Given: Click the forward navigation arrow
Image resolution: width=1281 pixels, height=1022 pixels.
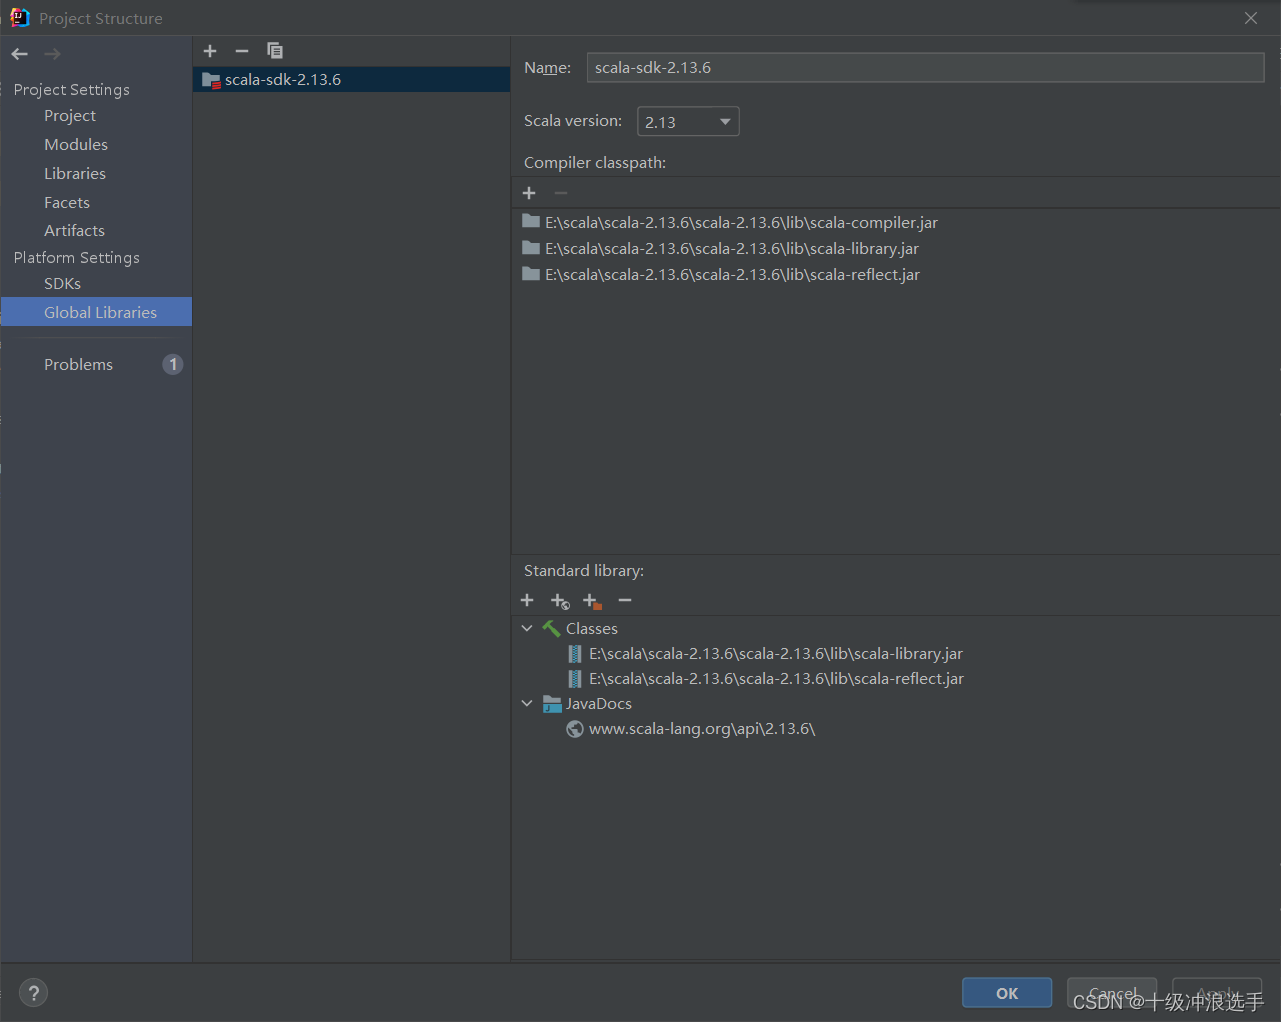Looking at the screenshot, I should (52, 54).
